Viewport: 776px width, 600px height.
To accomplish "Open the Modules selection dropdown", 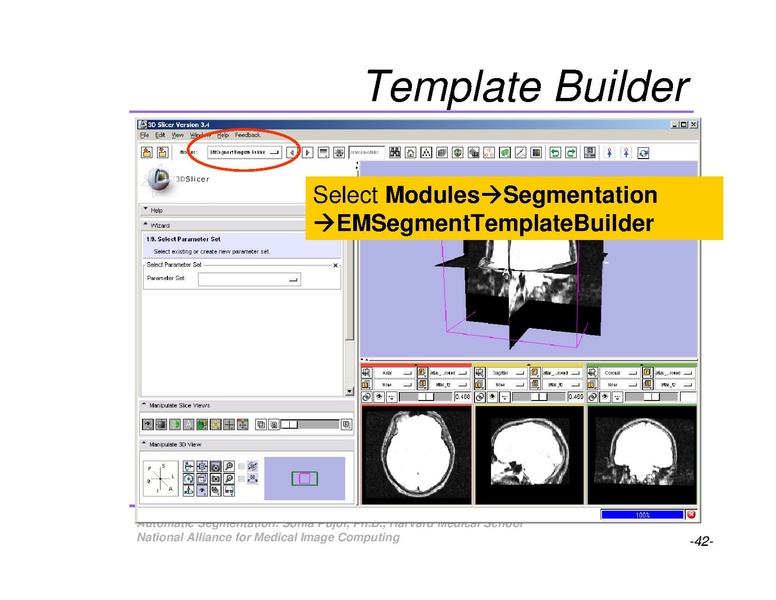I will (x=244, y=152).
